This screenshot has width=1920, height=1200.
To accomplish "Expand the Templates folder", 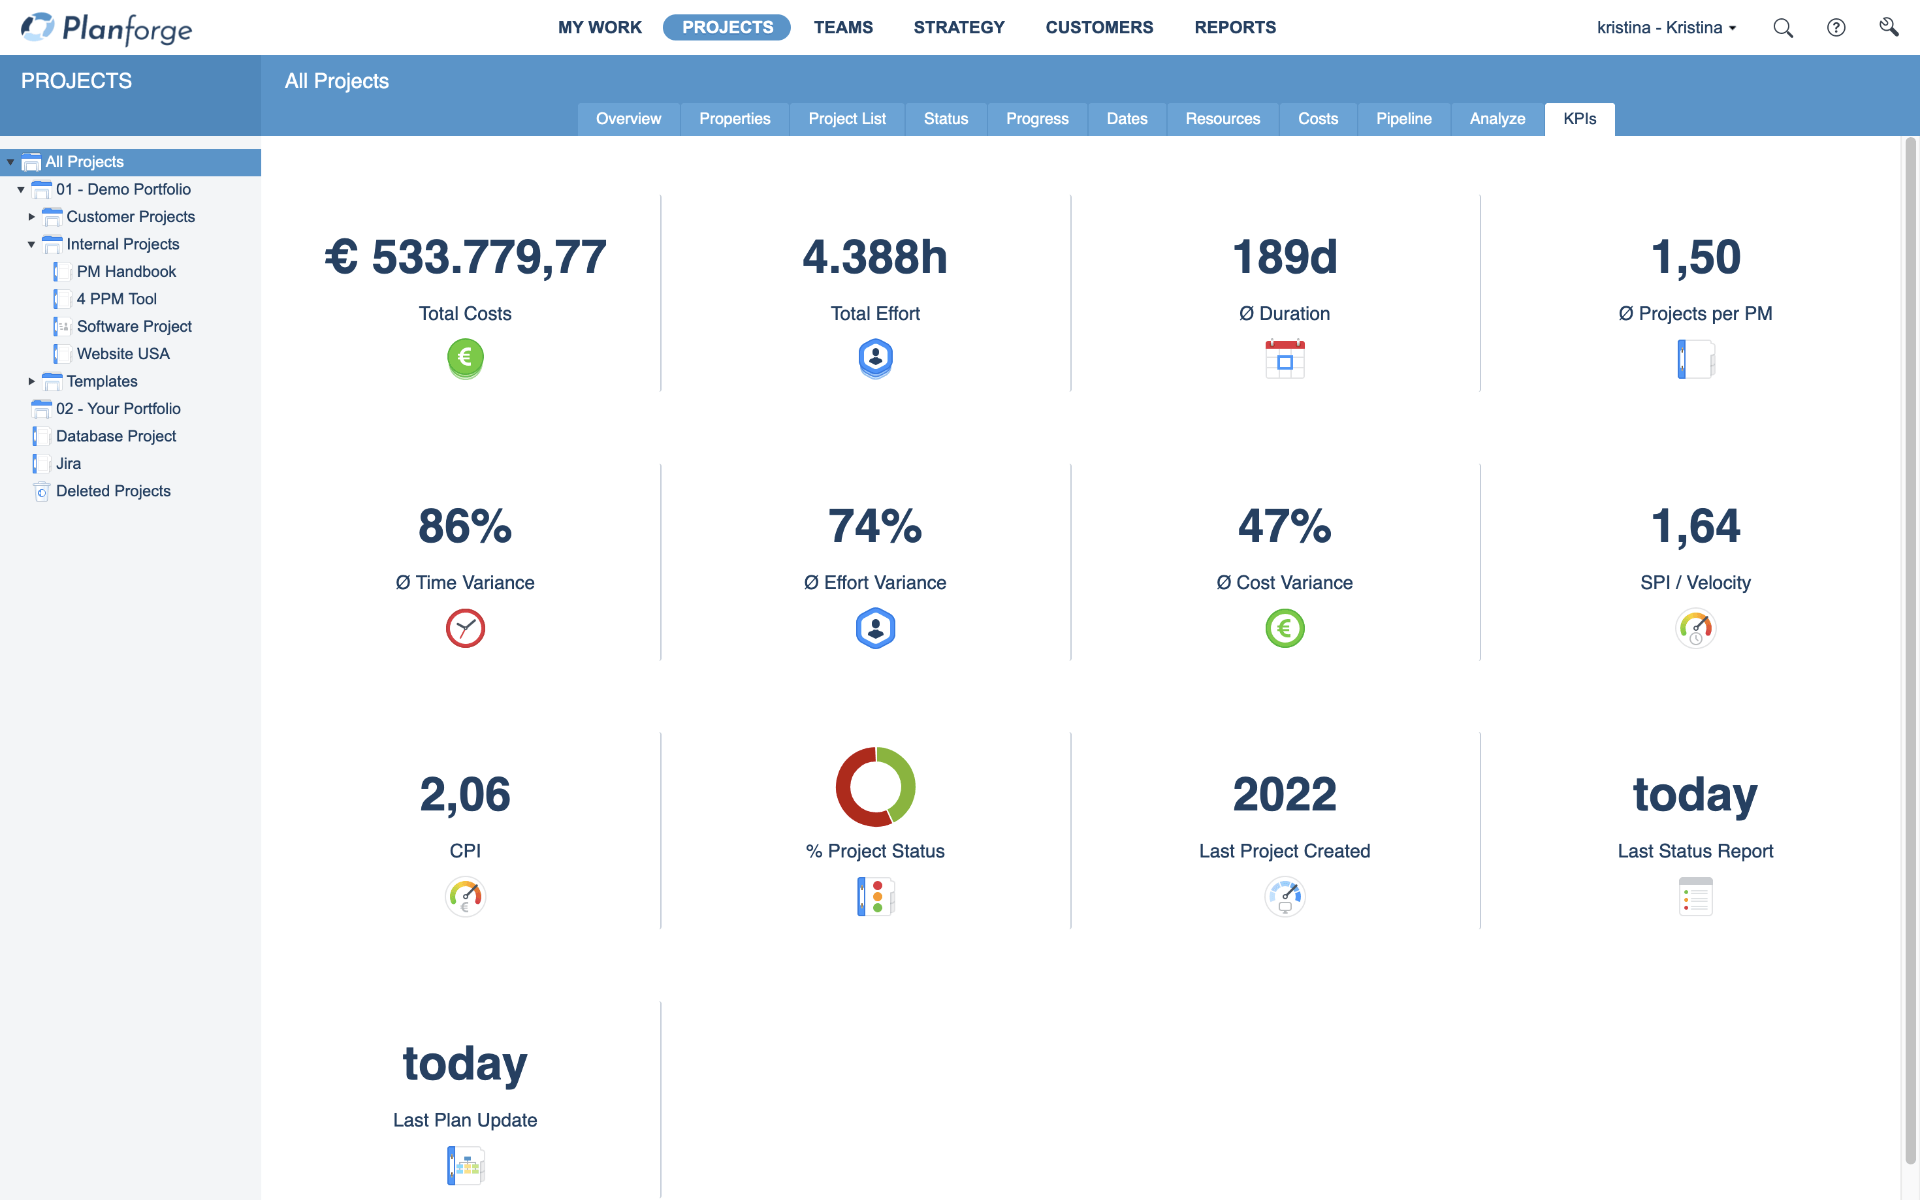I will tap(32, 381).
